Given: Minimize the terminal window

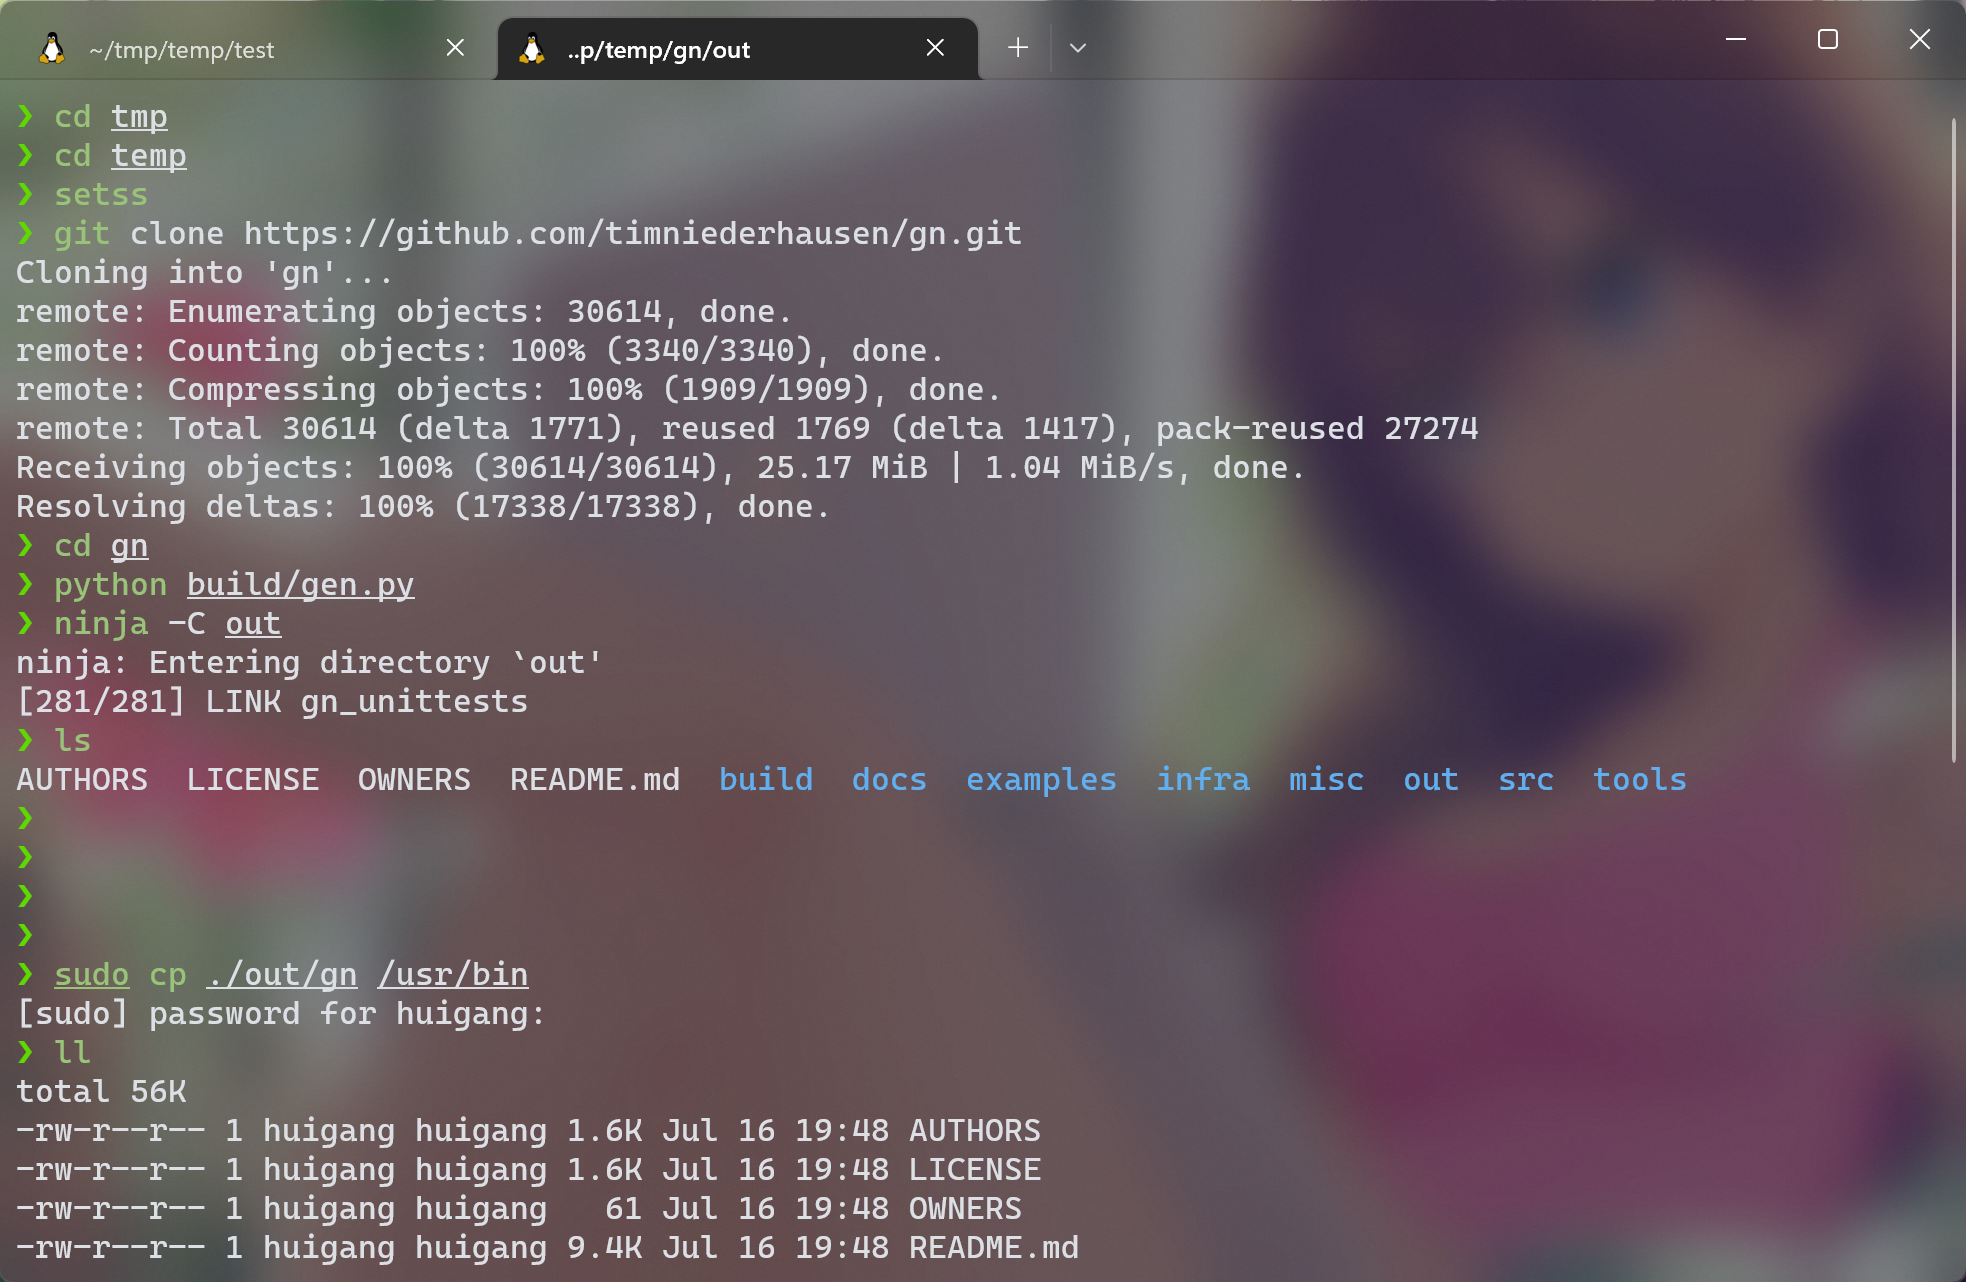Looking at the screenshot, I should point(1736,40).
